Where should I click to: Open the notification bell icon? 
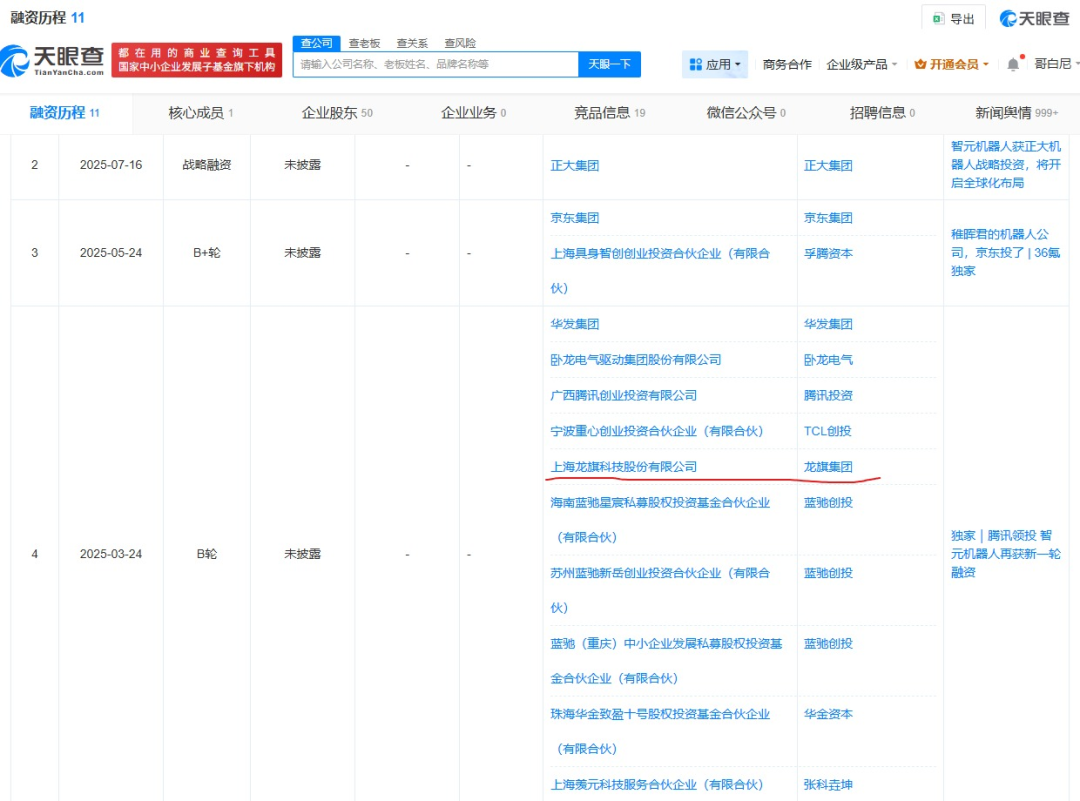point(1013,64)
